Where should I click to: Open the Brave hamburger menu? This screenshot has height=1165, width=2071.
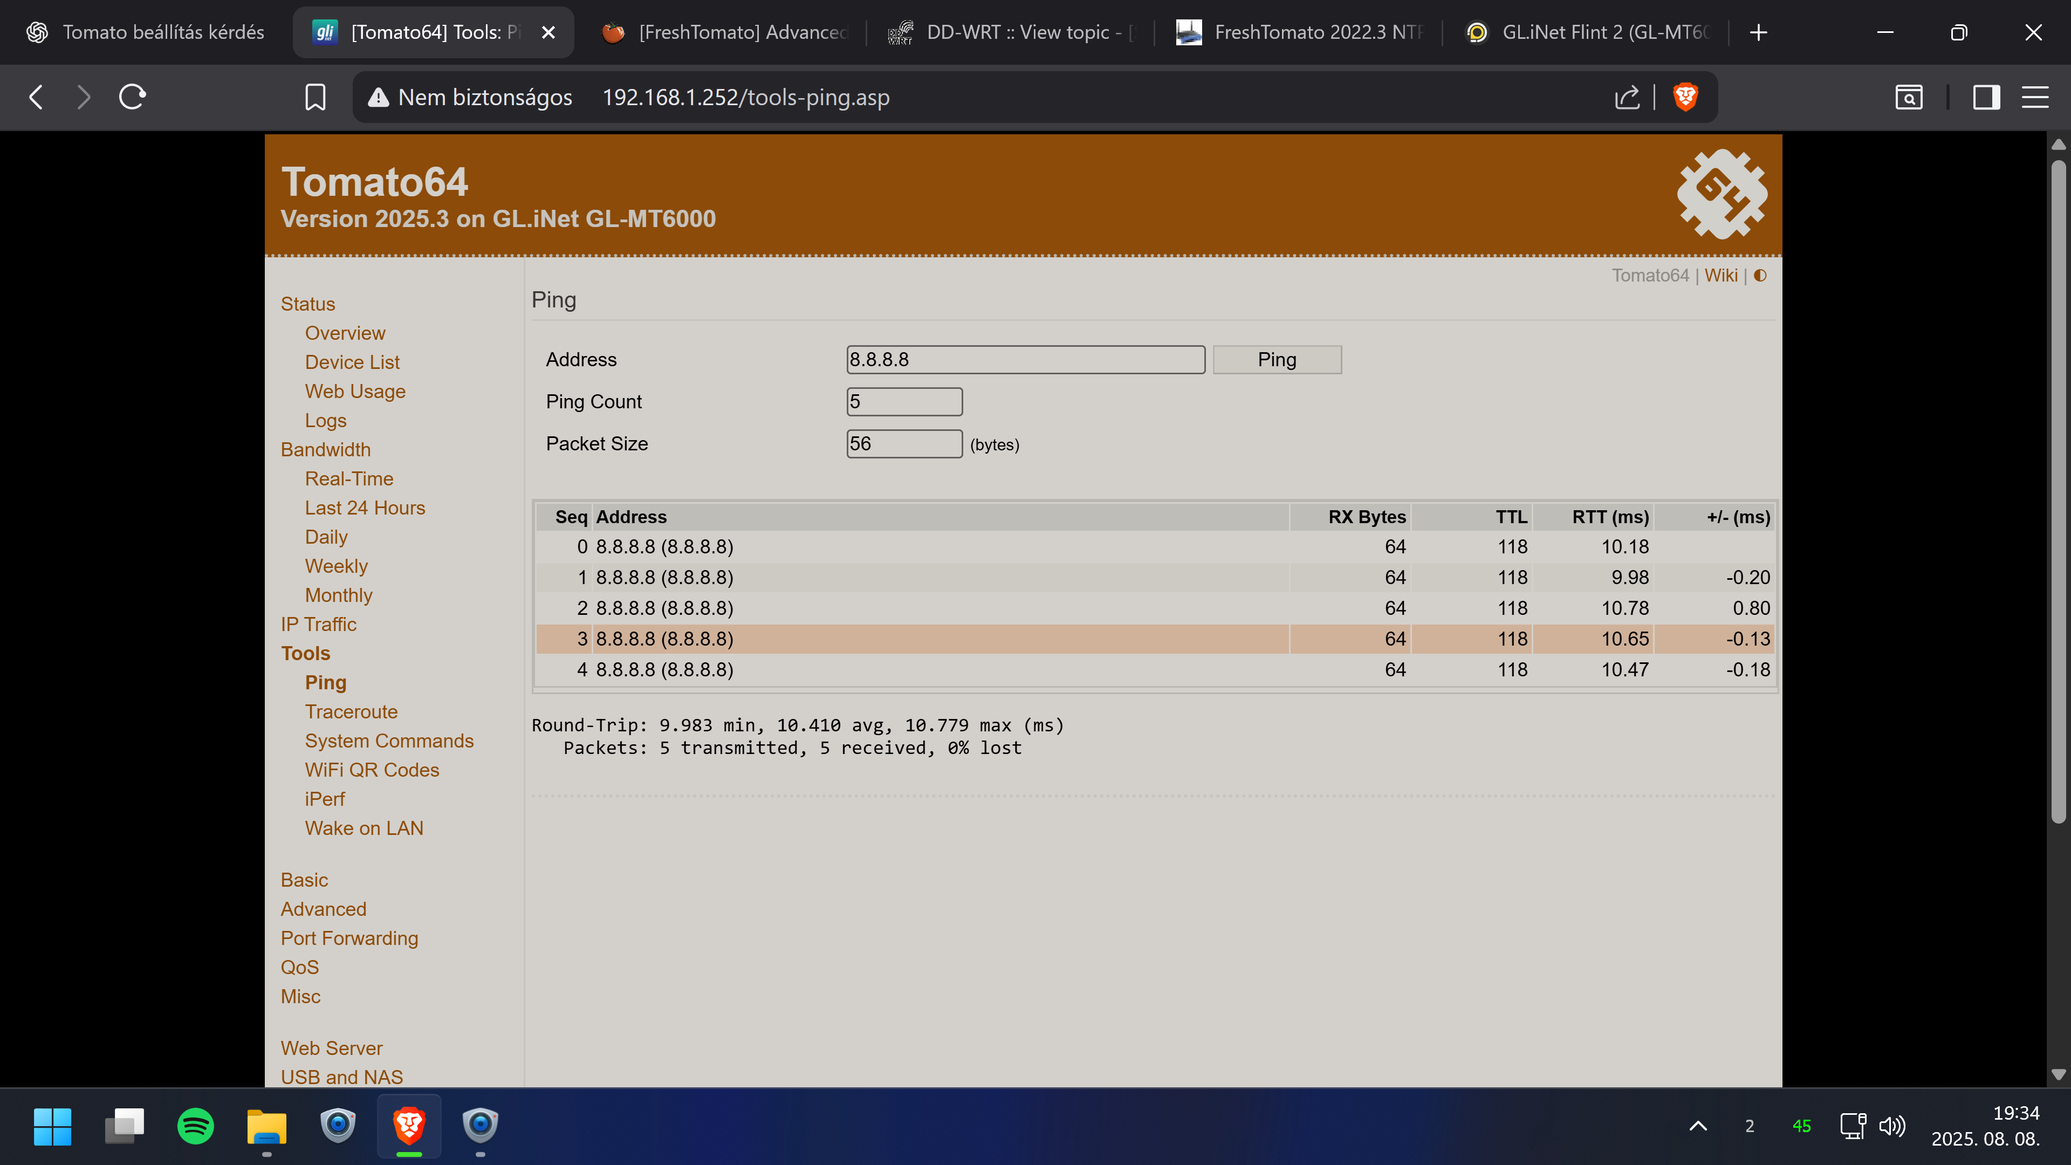[2035, 97]
